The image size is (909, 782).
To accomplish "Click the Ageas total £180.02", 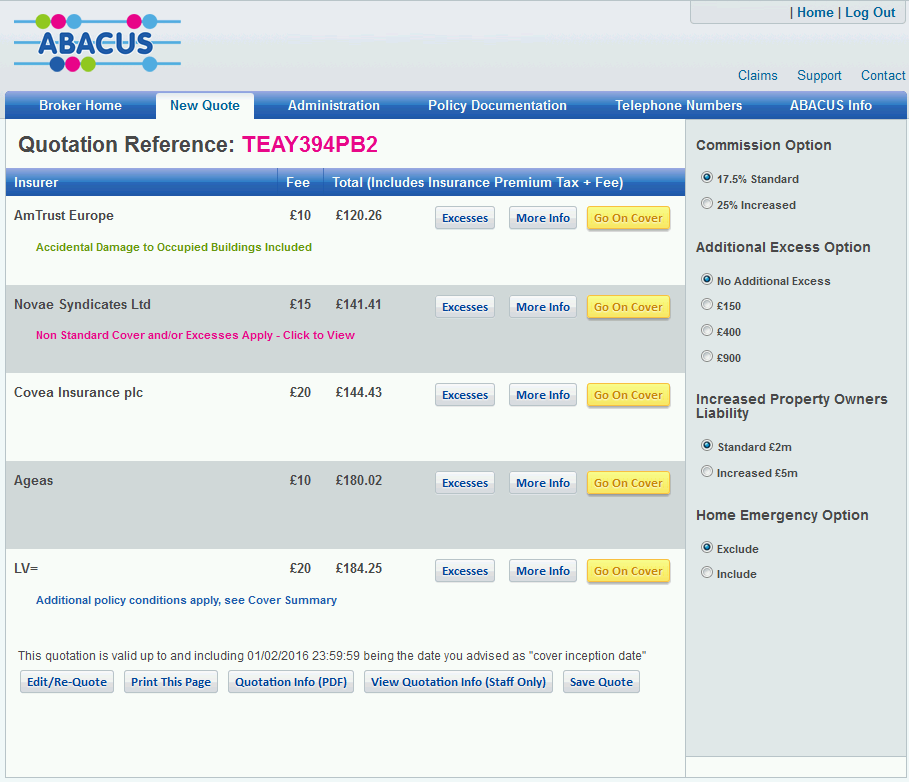I will (x=359, y=481).
